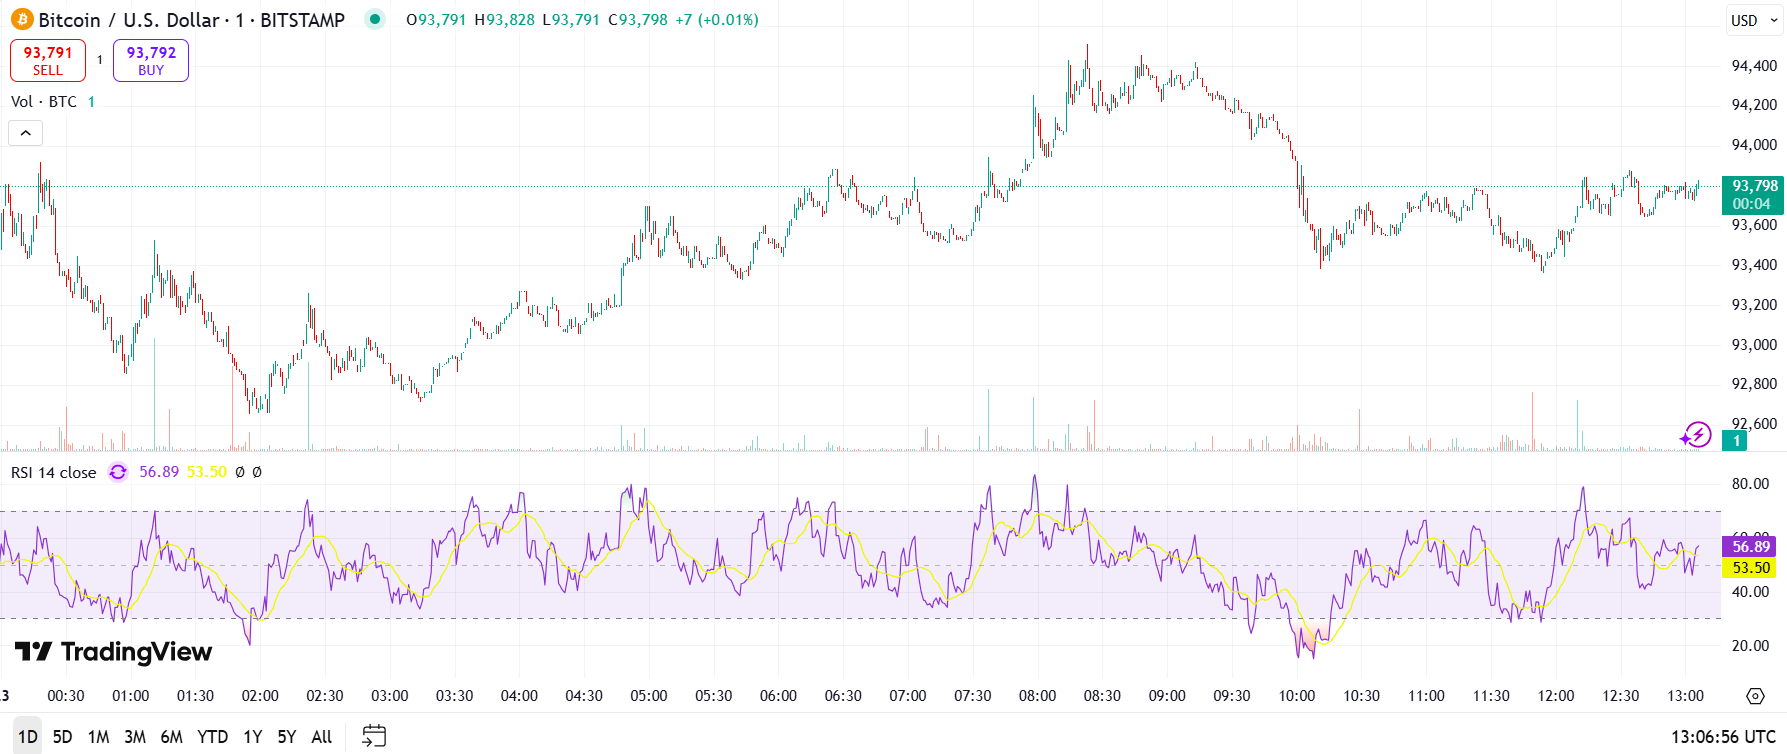The image size is (1787, 754).
Task: Collapse the indicator legend with the arrow button
Action: coord(26,133)
